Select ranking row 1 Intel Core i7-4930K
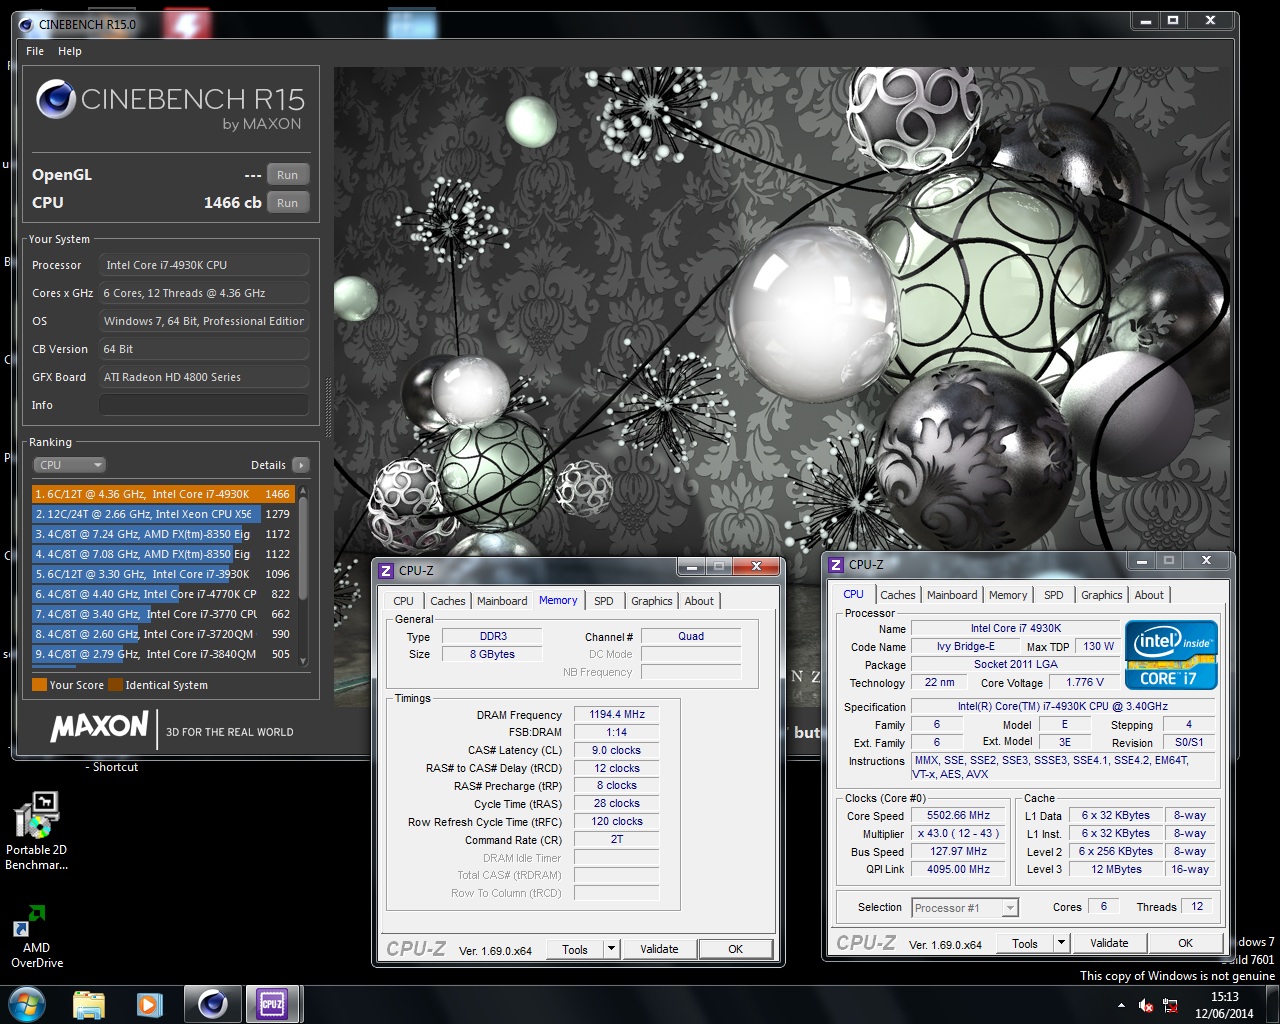The image size is (1280, 1024). (163, 494)
